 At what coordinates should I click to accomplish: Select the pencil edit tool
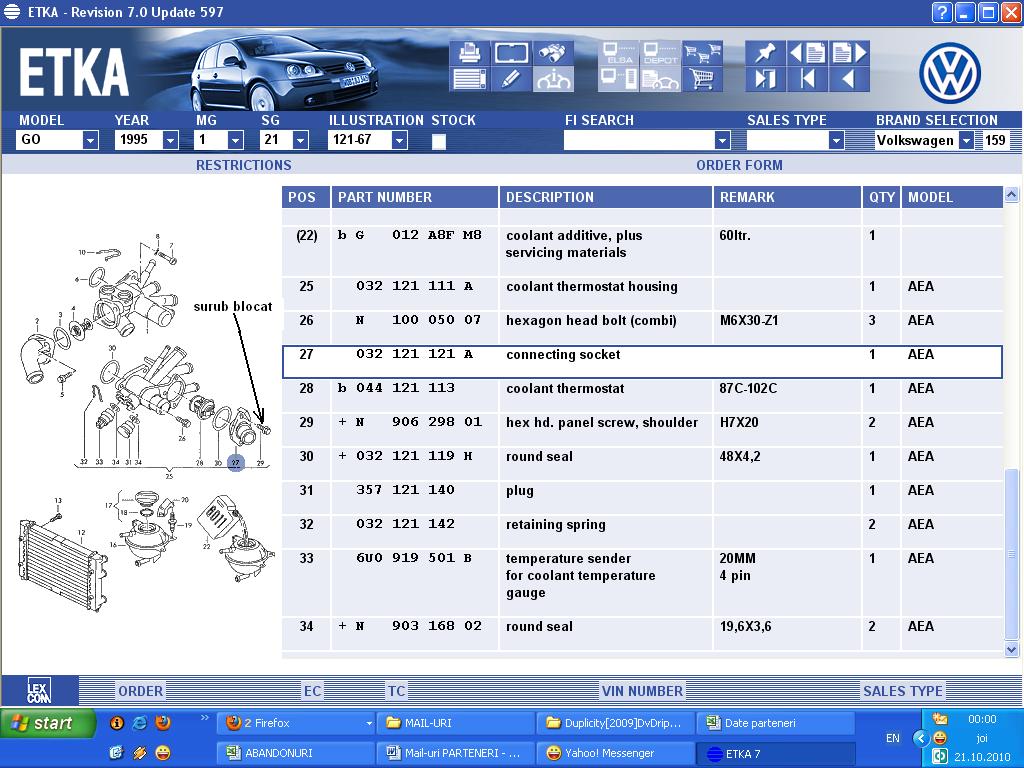[511, 79]
